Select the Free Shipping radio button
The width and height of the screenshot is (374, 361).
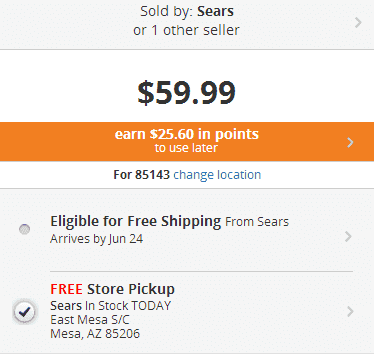coord(24,229)
